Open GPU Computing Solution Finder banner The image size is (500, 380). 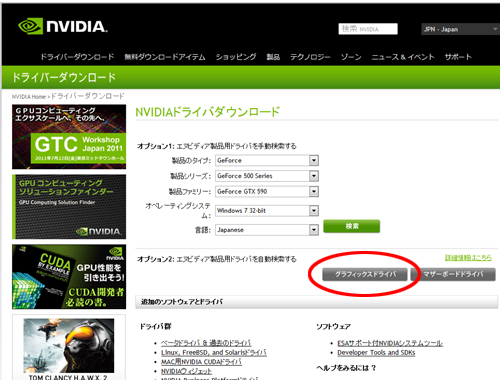(69, 207)
